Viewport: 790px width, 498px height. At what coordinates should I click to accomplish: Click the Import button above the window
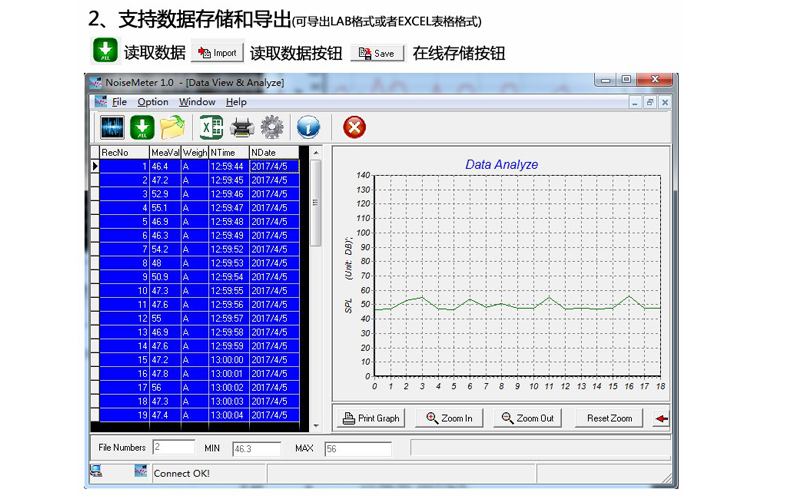(218, 52)
